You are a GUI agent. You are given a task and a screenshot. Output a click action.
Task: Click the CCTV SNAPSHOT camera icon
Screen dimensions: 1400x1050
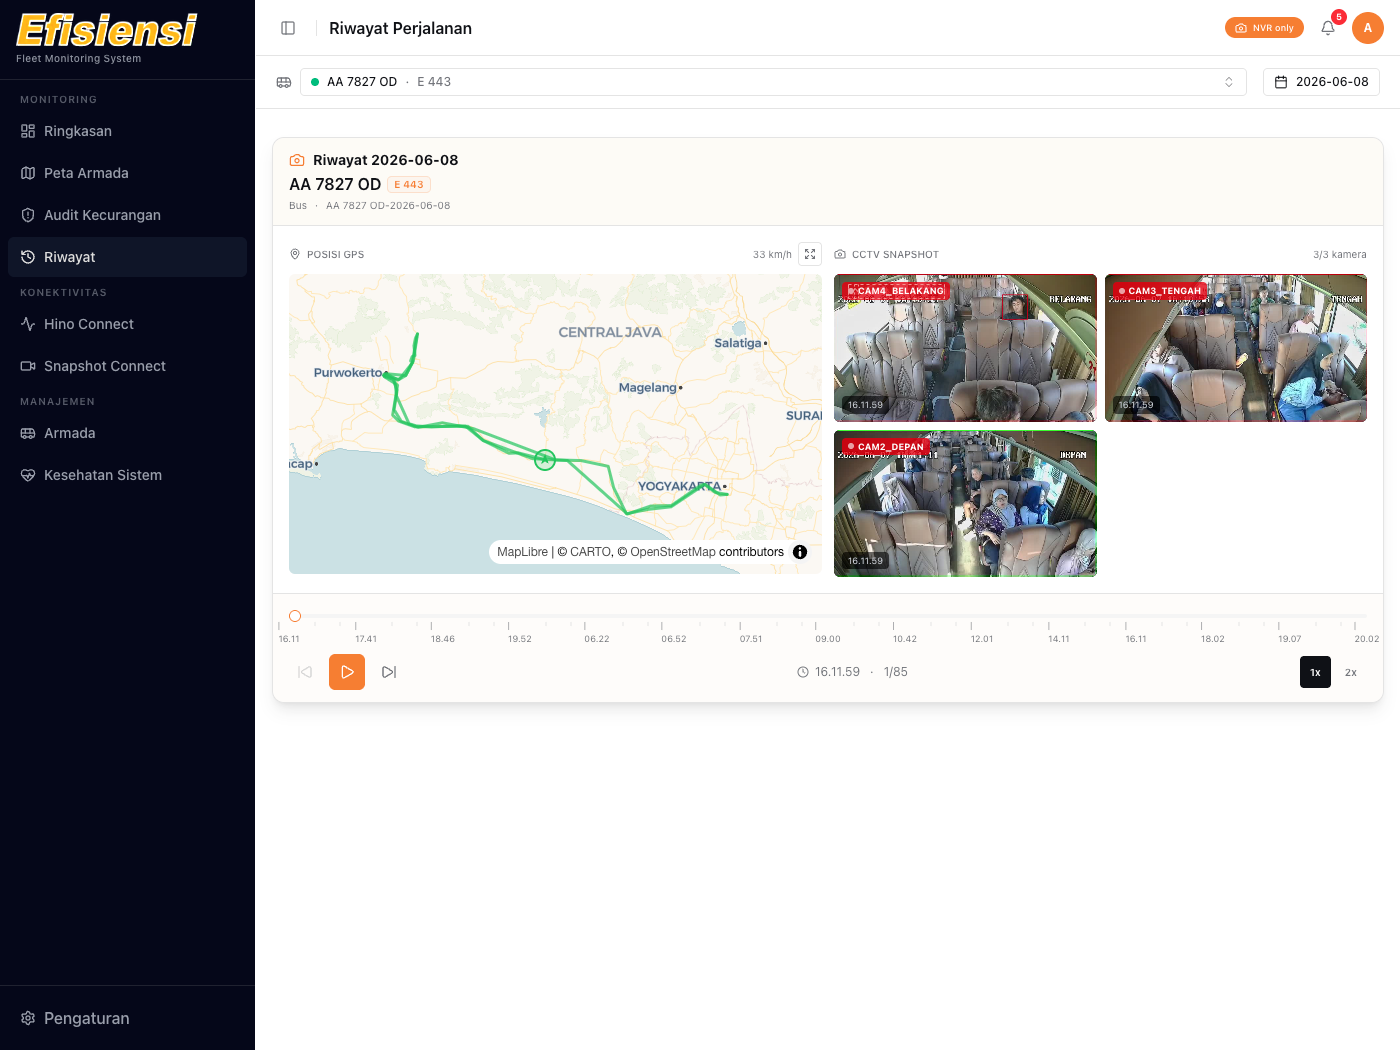pyautogui.click(x=840, y=254)
